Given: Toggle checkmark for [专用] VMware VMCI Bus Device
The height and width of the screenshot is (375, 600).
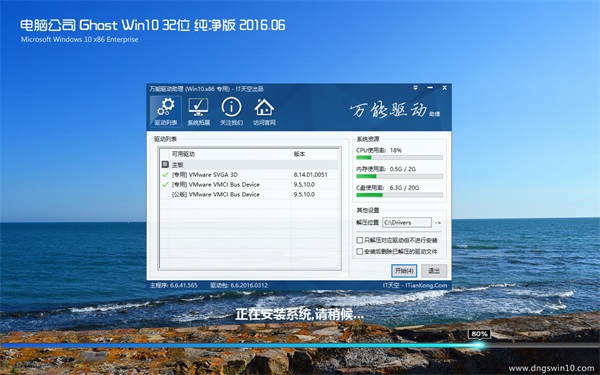Looking at the screenshot, I should [165, 184].
